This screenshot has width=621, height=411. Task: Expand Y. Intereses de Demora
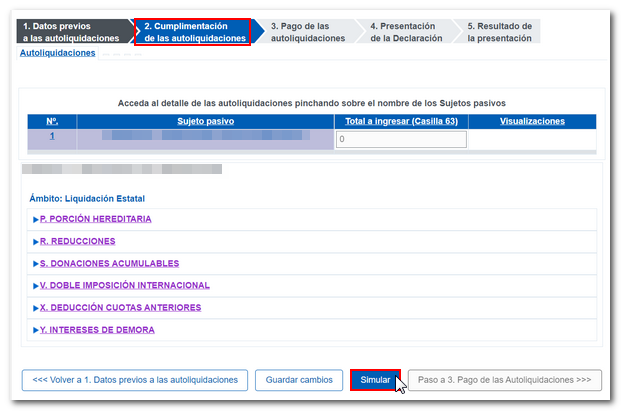[97, 329]
